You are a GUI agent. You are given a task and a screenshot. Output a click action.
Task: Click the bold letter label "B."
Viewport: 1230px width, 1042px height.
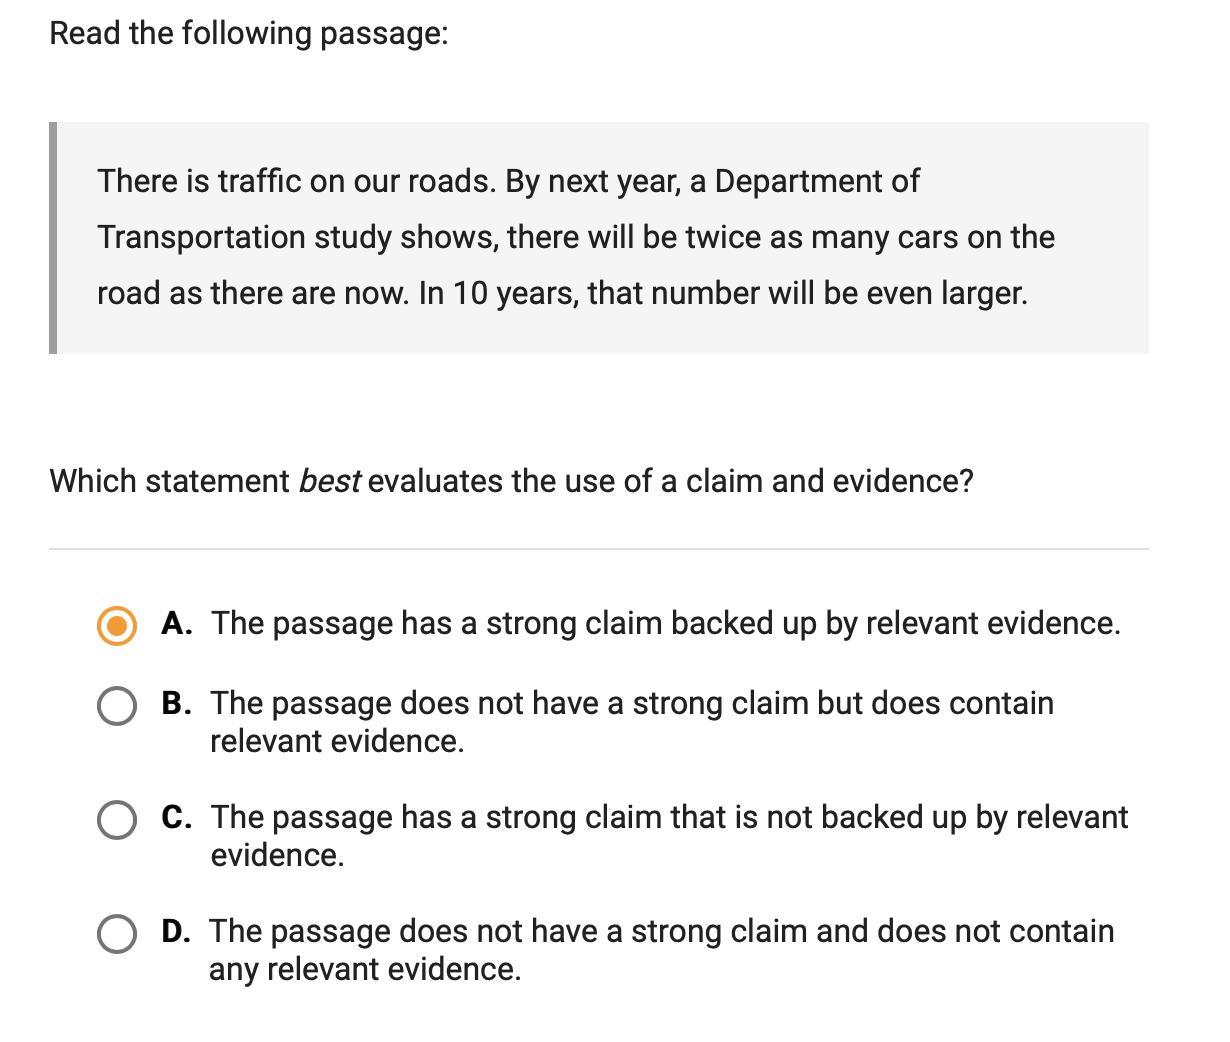click(177, 704)
